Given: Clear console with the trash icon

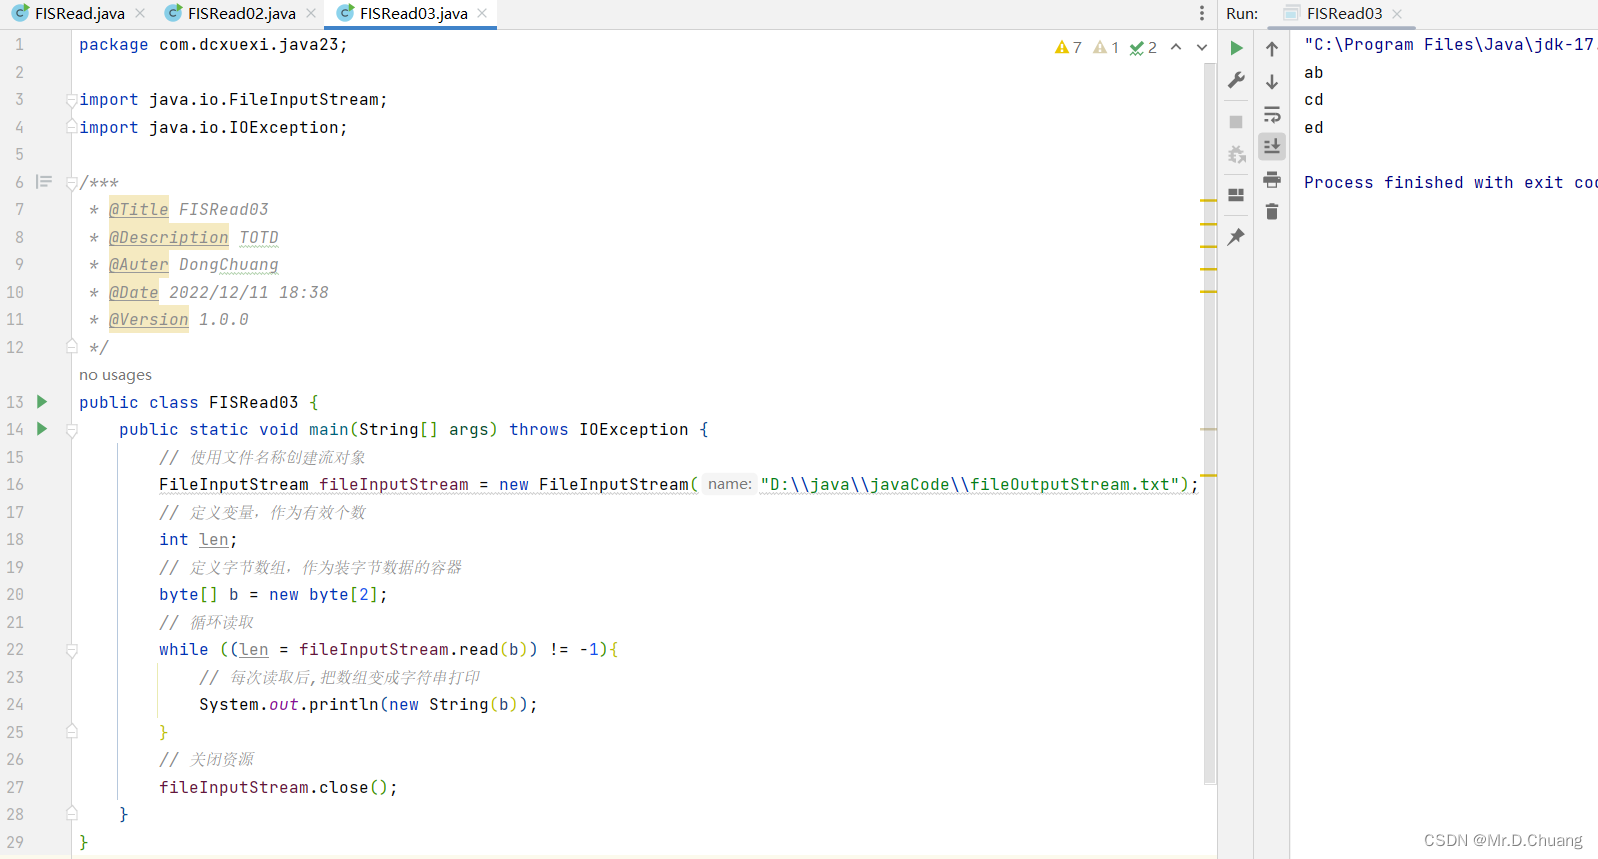Looking at the screenshot, I should (x=1272, y=212).
